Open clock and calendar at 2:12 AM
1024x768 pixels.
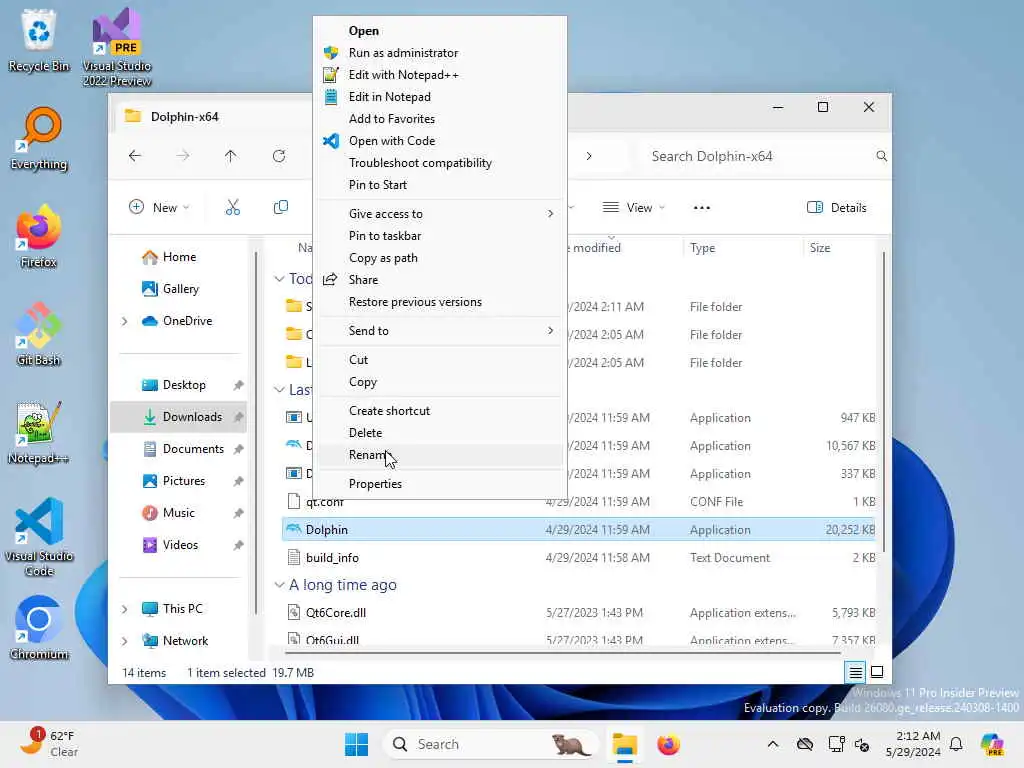912,744
